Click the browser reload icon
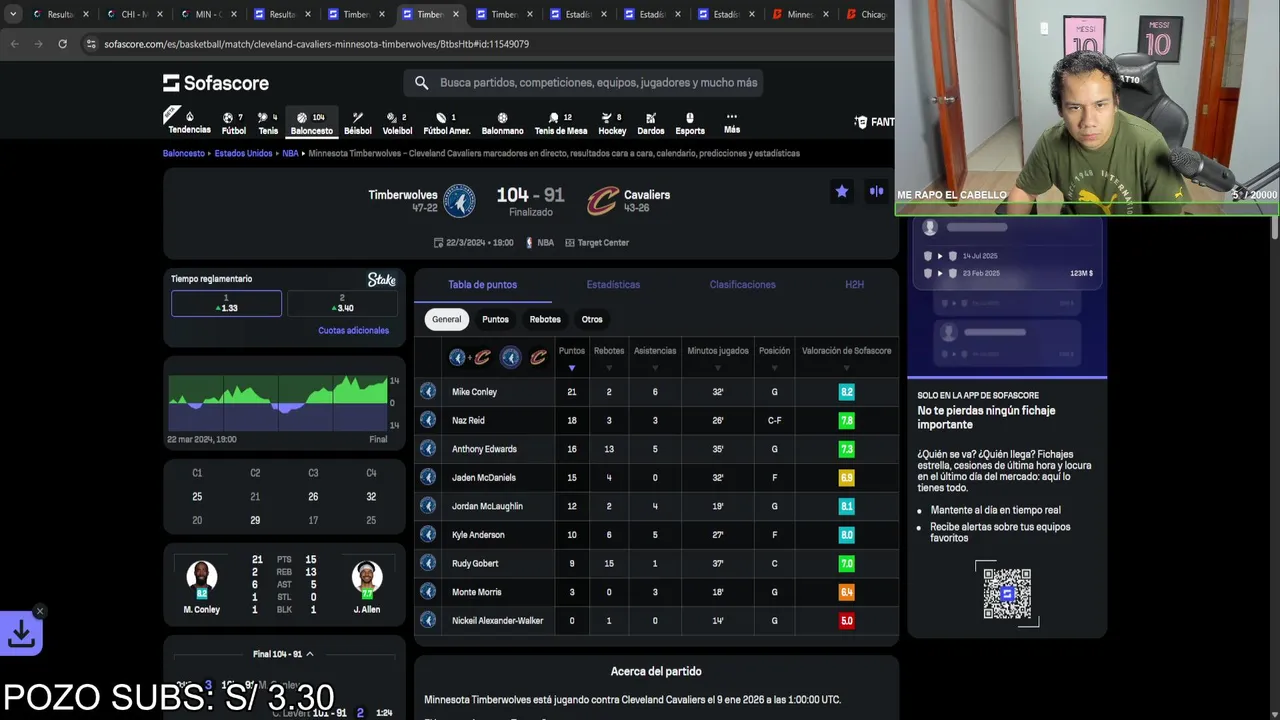The width and height of the screenshot is (1280, 720). (62, 44)
